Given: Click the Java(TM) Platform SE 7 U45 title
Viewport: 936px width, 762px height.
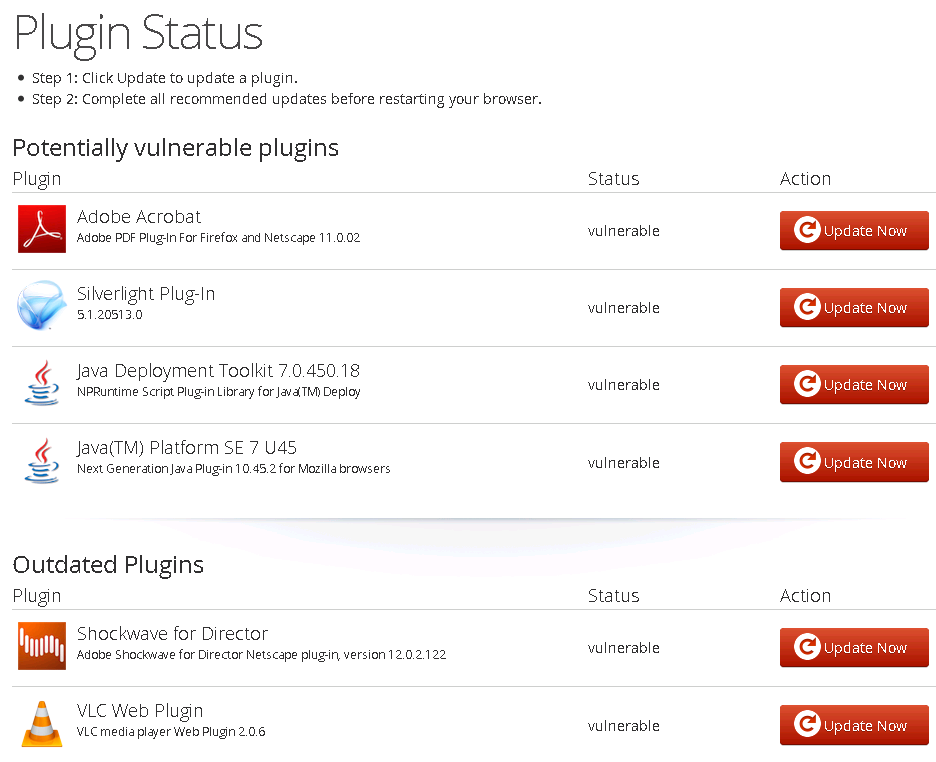Looking at the screenshot, I should pos(187,448).
